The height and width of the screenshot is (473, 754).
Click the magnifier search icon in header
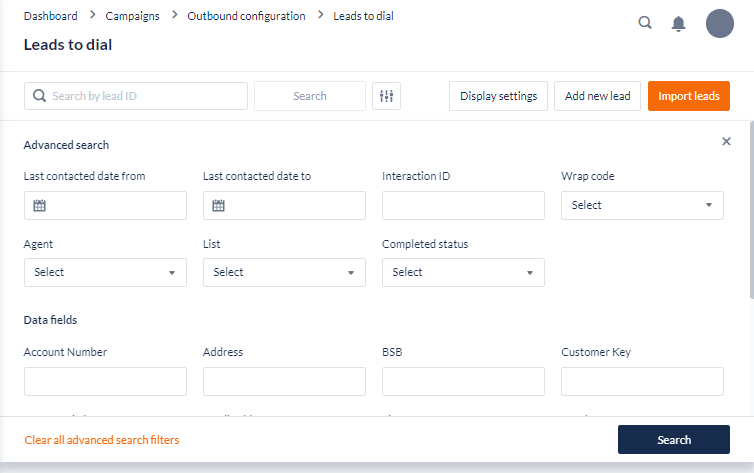click(645, 23)
